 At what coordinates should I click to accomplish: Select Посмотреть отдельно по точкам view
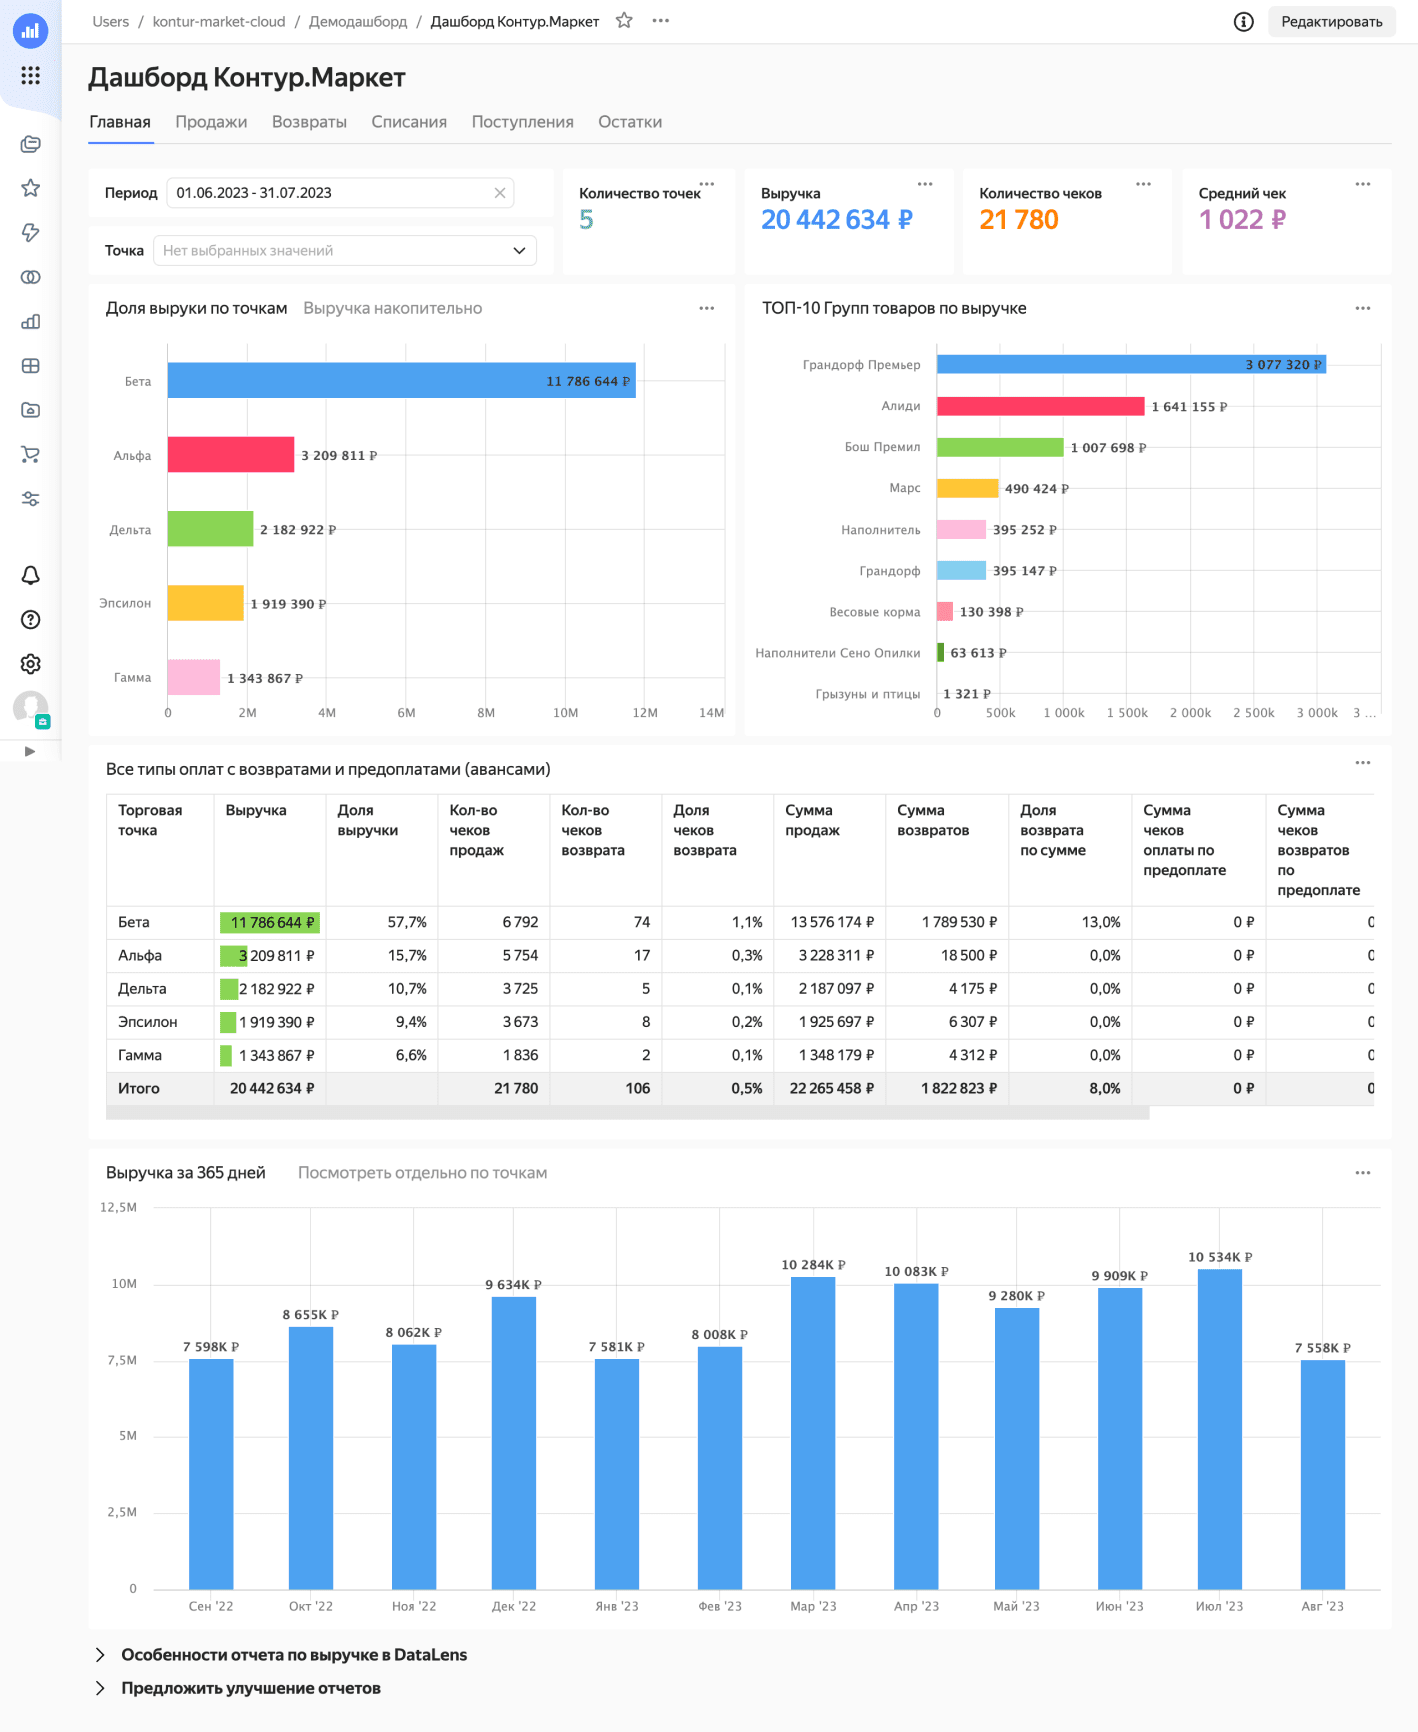(x=422, y=1173)
